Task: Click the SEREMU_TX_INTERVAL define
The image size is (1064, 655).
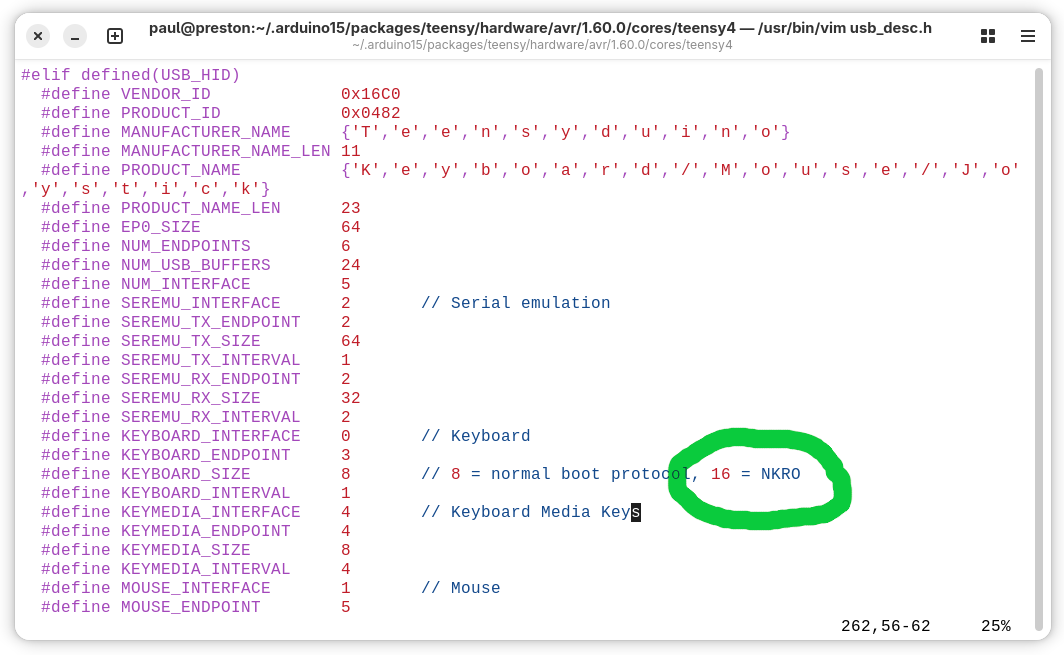Action: (170, 360)
